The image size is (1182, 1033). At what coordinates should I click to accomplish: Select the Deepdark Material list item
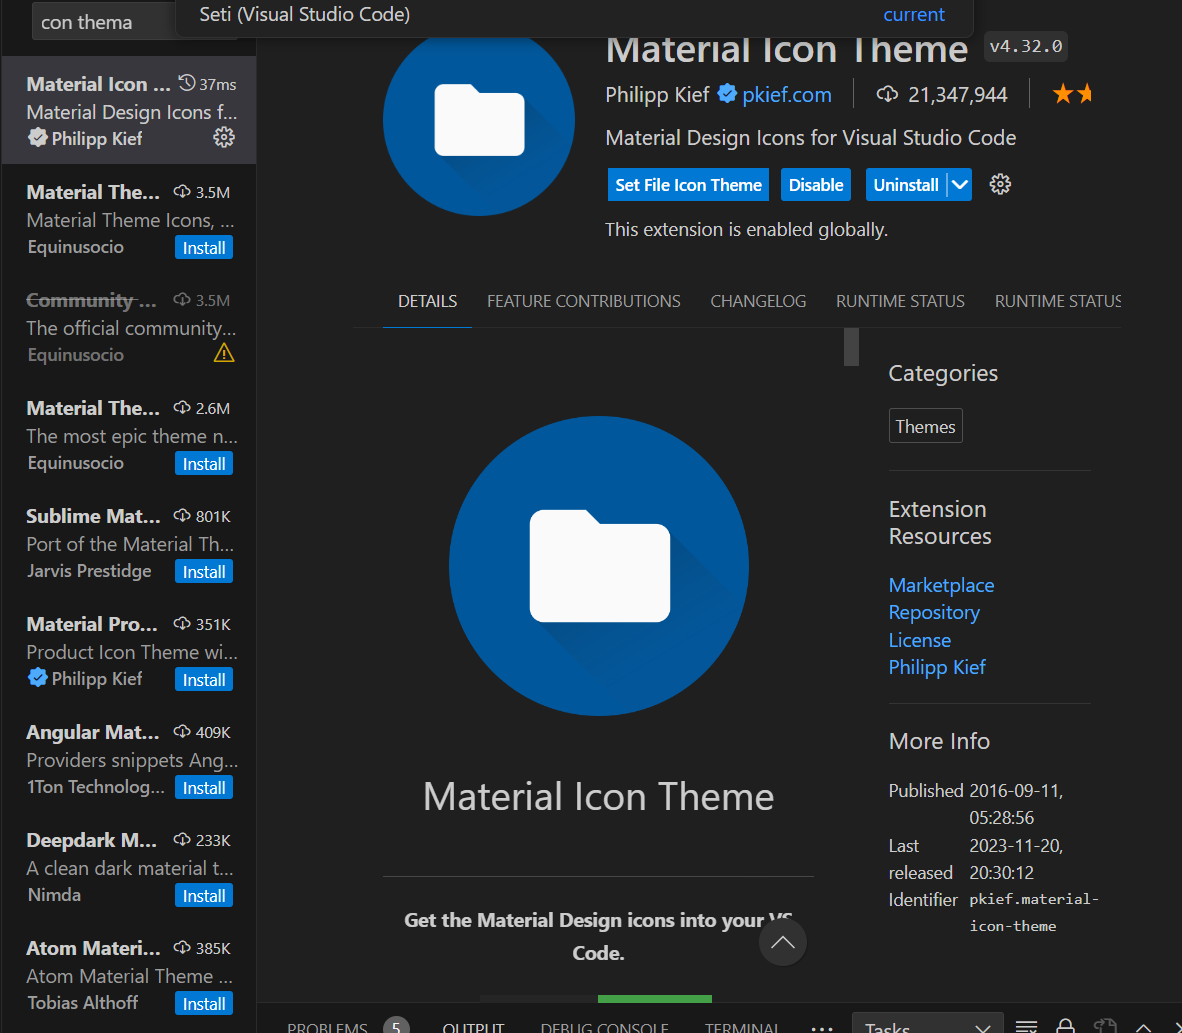129,866
